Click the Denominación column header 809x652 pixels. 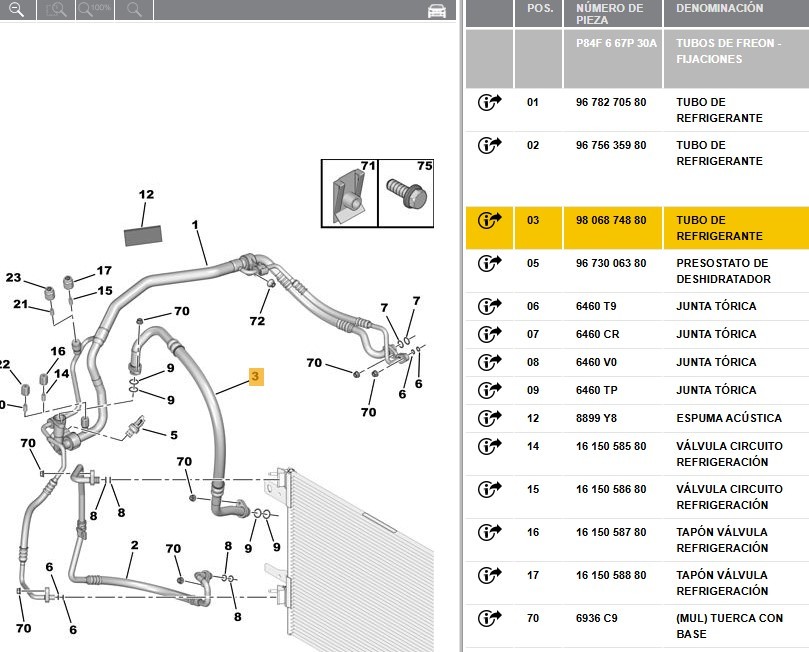point(719,8)
